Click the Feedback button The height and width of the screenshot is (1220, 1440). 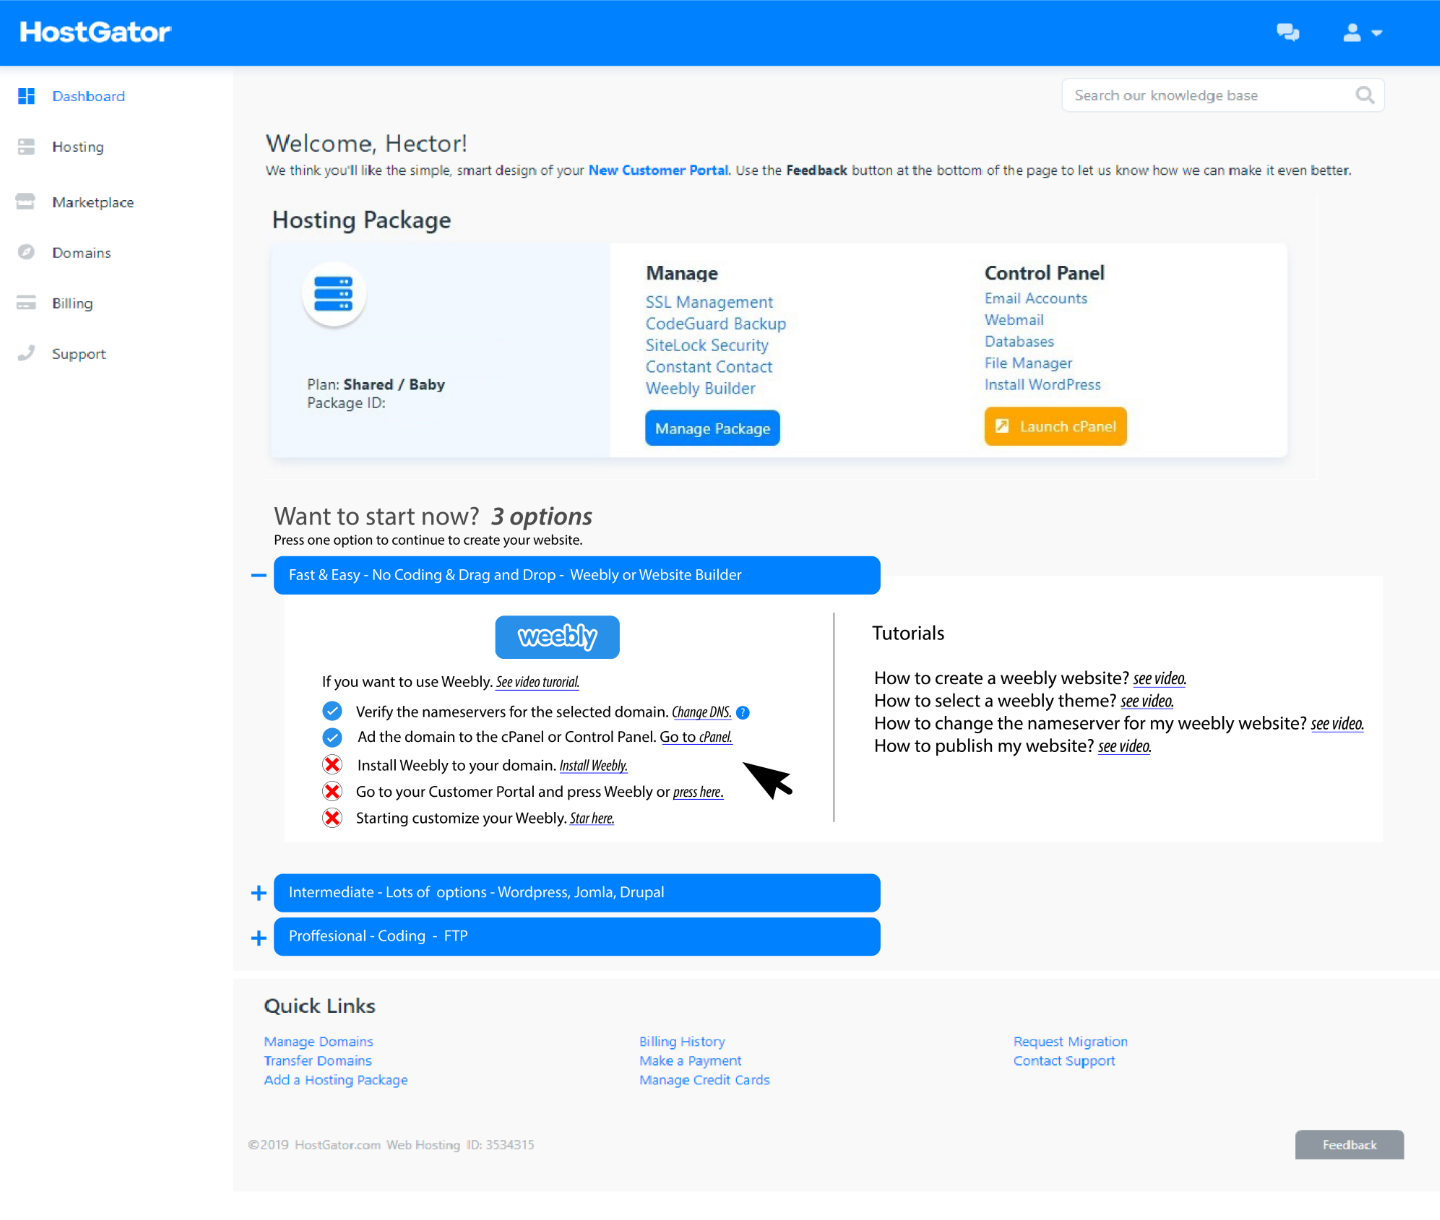pyautogui.click(x=1349, y=1145)
